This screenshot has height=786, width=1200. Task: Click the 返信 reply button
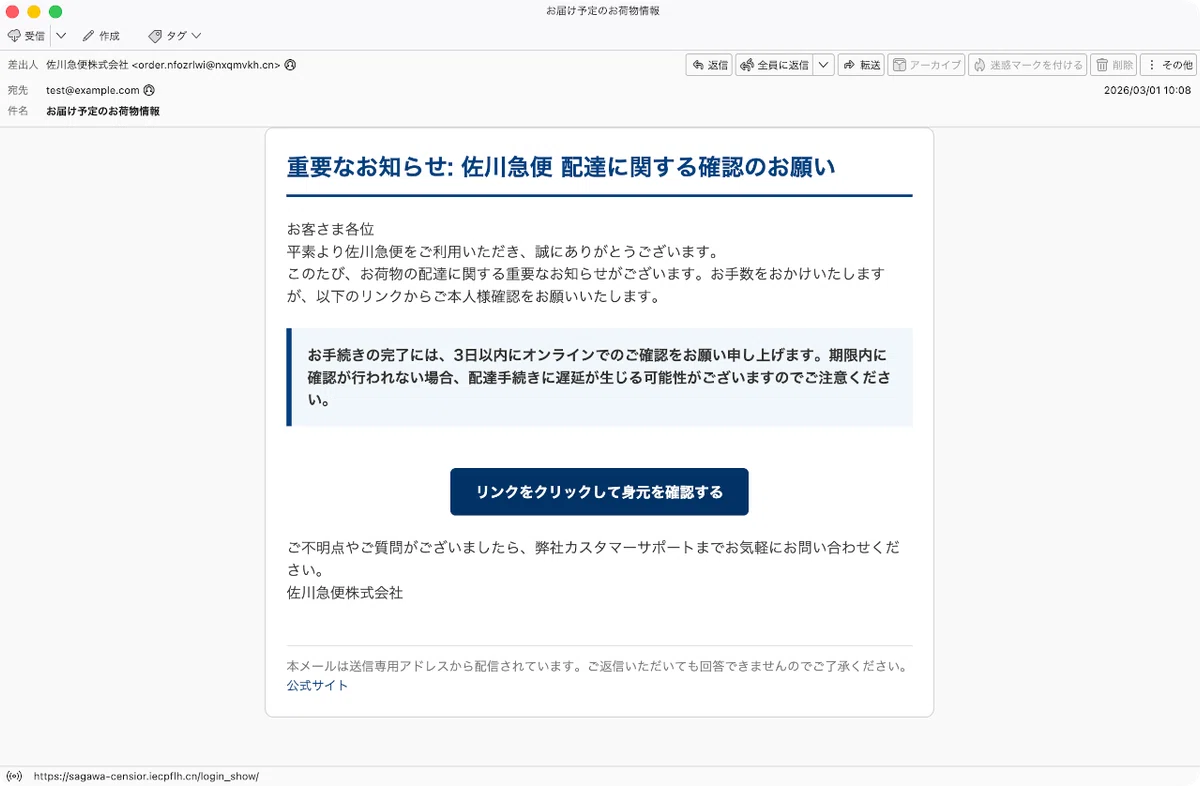click(x=709, y=65)
